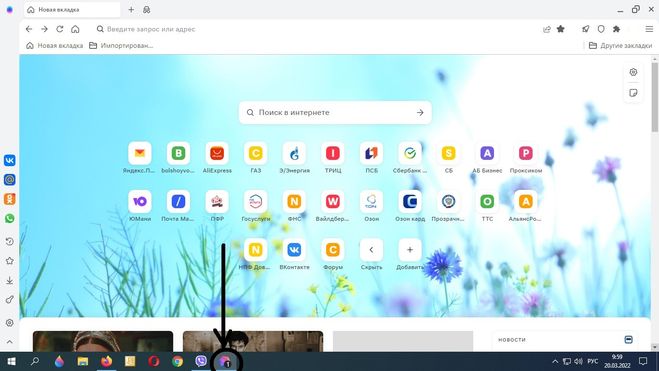
Task: Open the ФНС tile
Action: (x=294, y=206)
